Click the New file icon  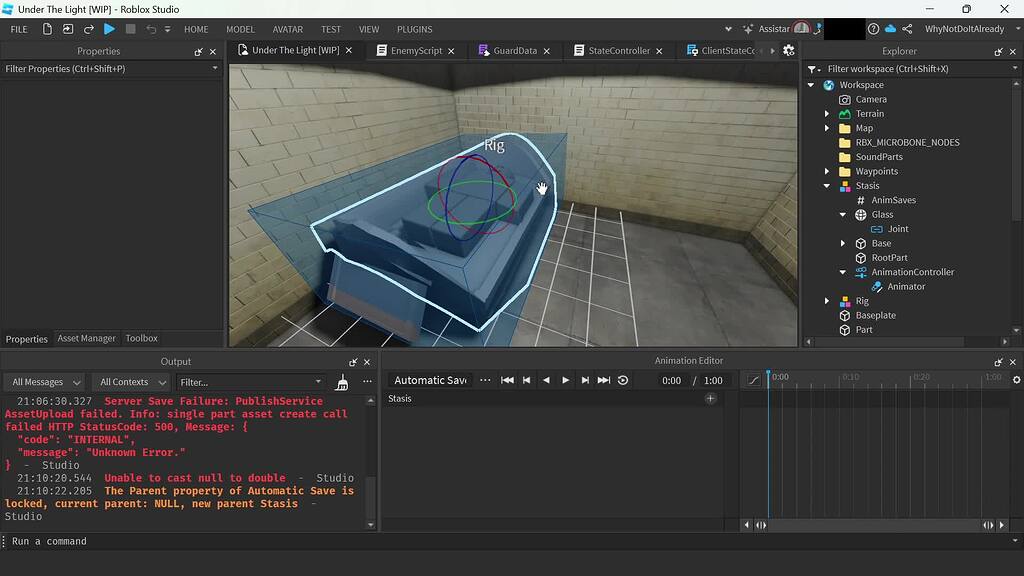(x=46, y=29)
